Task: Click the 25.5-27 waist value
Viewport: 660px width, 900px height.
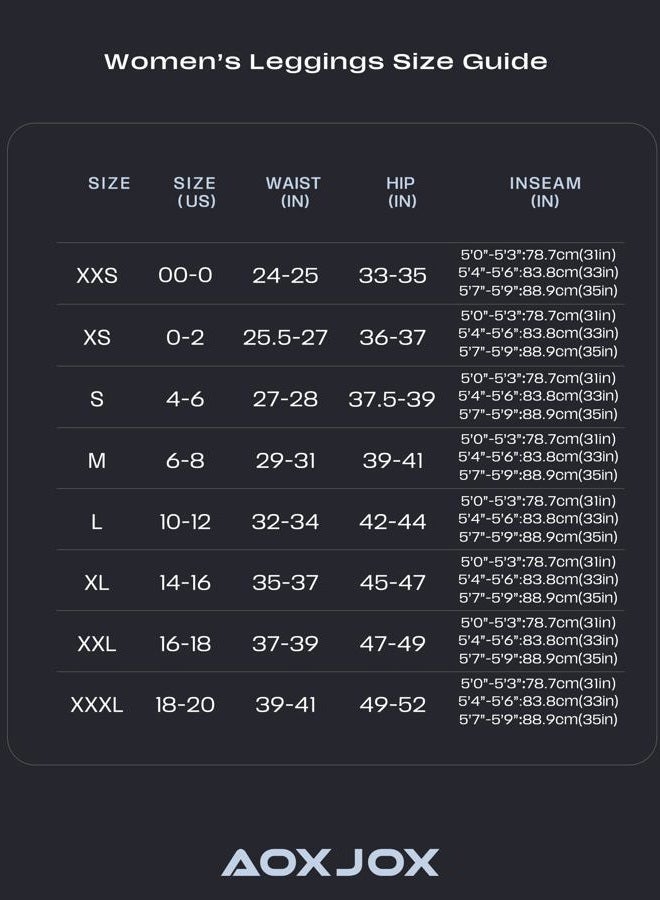Action: click(285, 337)
